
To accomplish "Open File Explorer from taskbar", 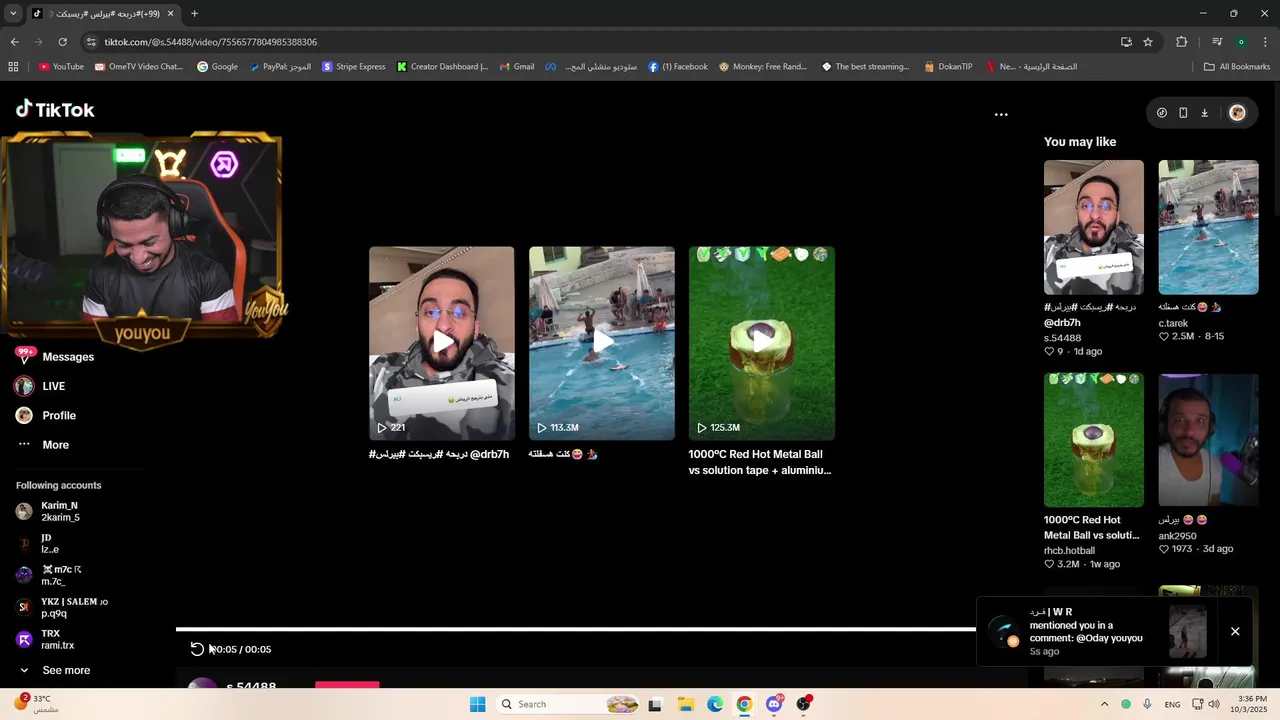I will [685, 704].
